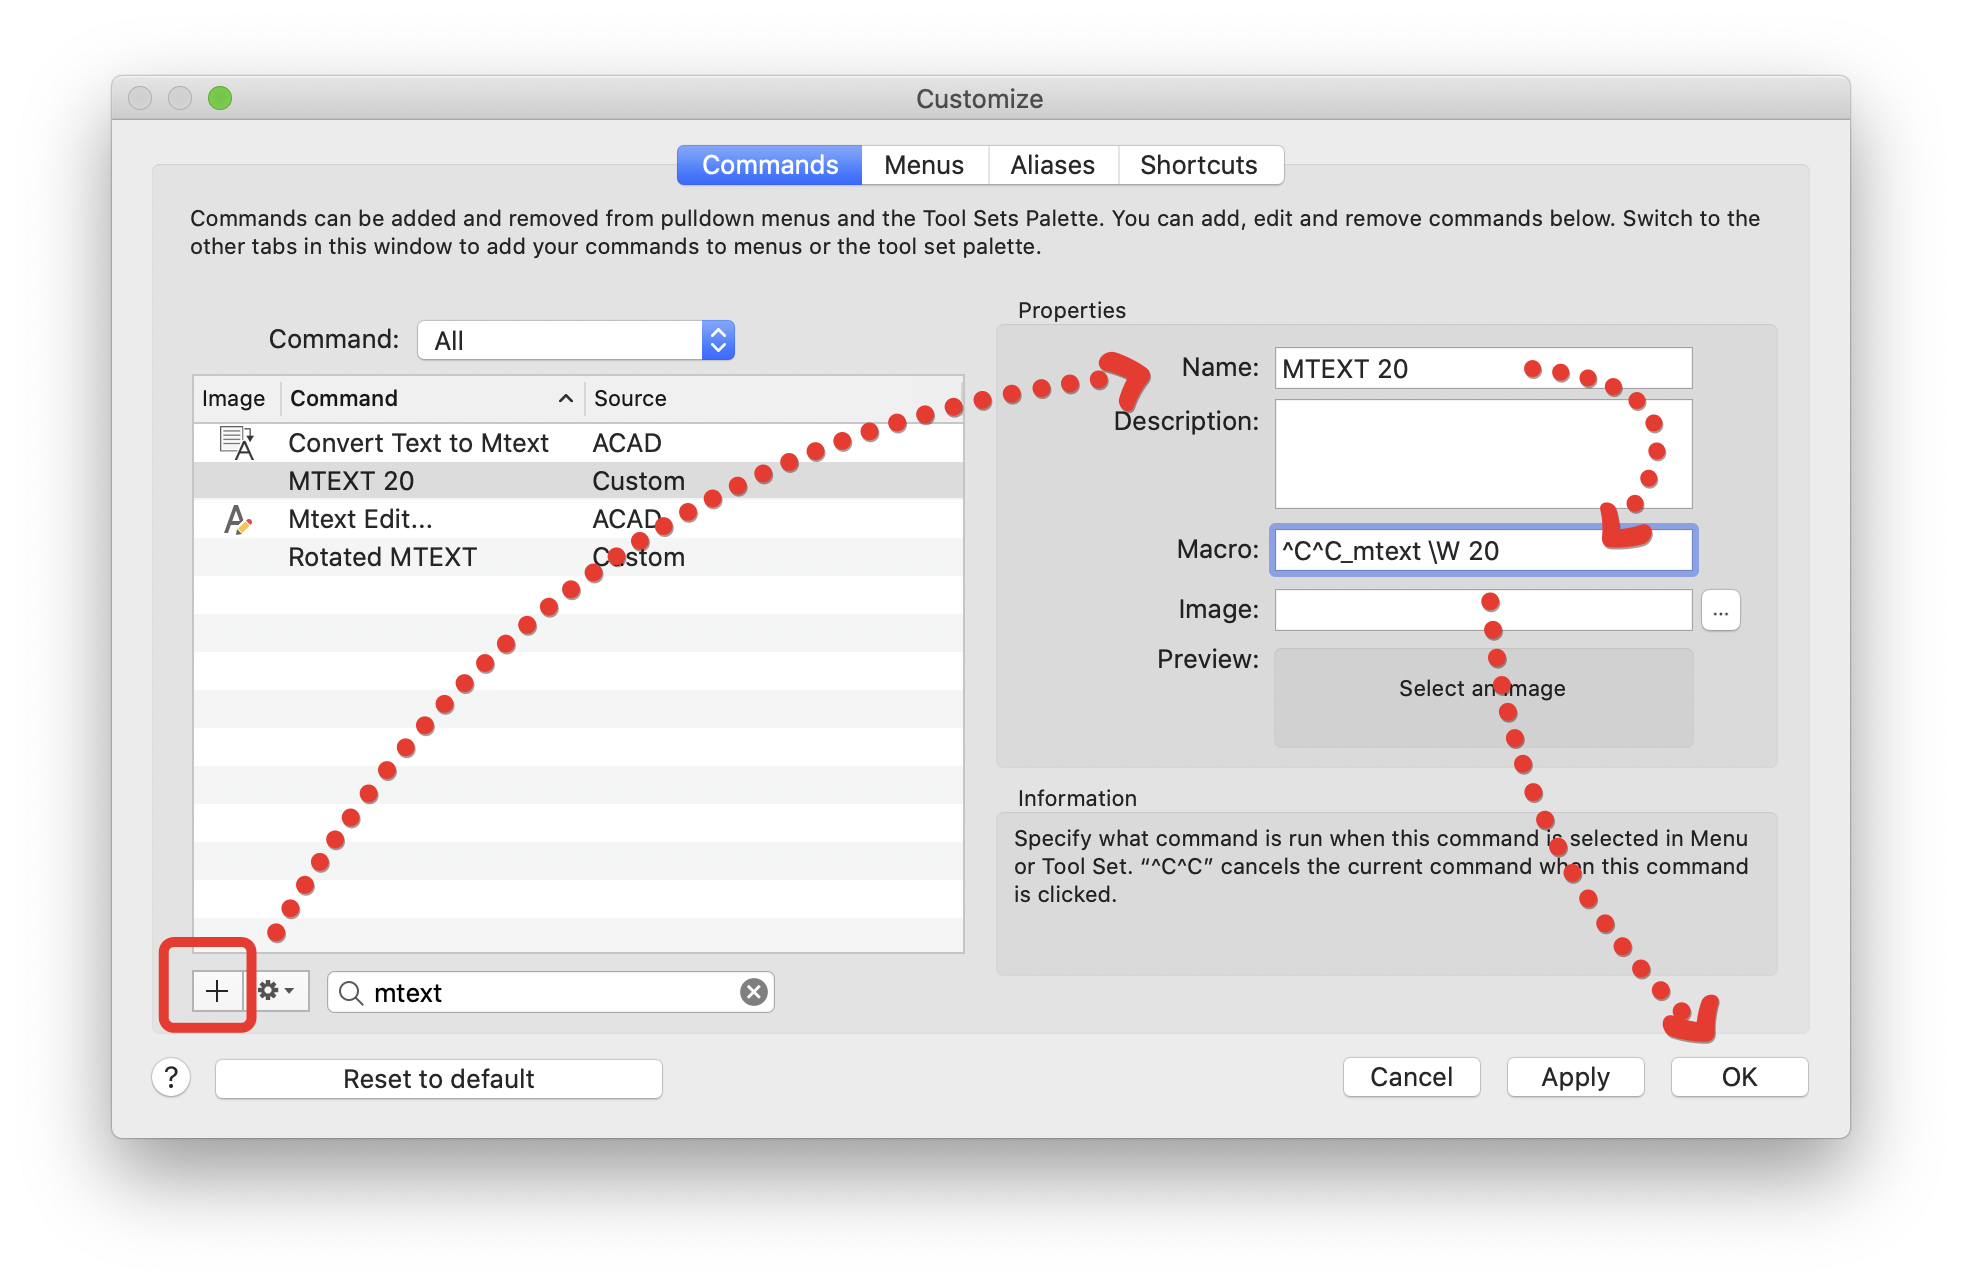
Task: Switch to the Menus tab
Action: point(922,165)
